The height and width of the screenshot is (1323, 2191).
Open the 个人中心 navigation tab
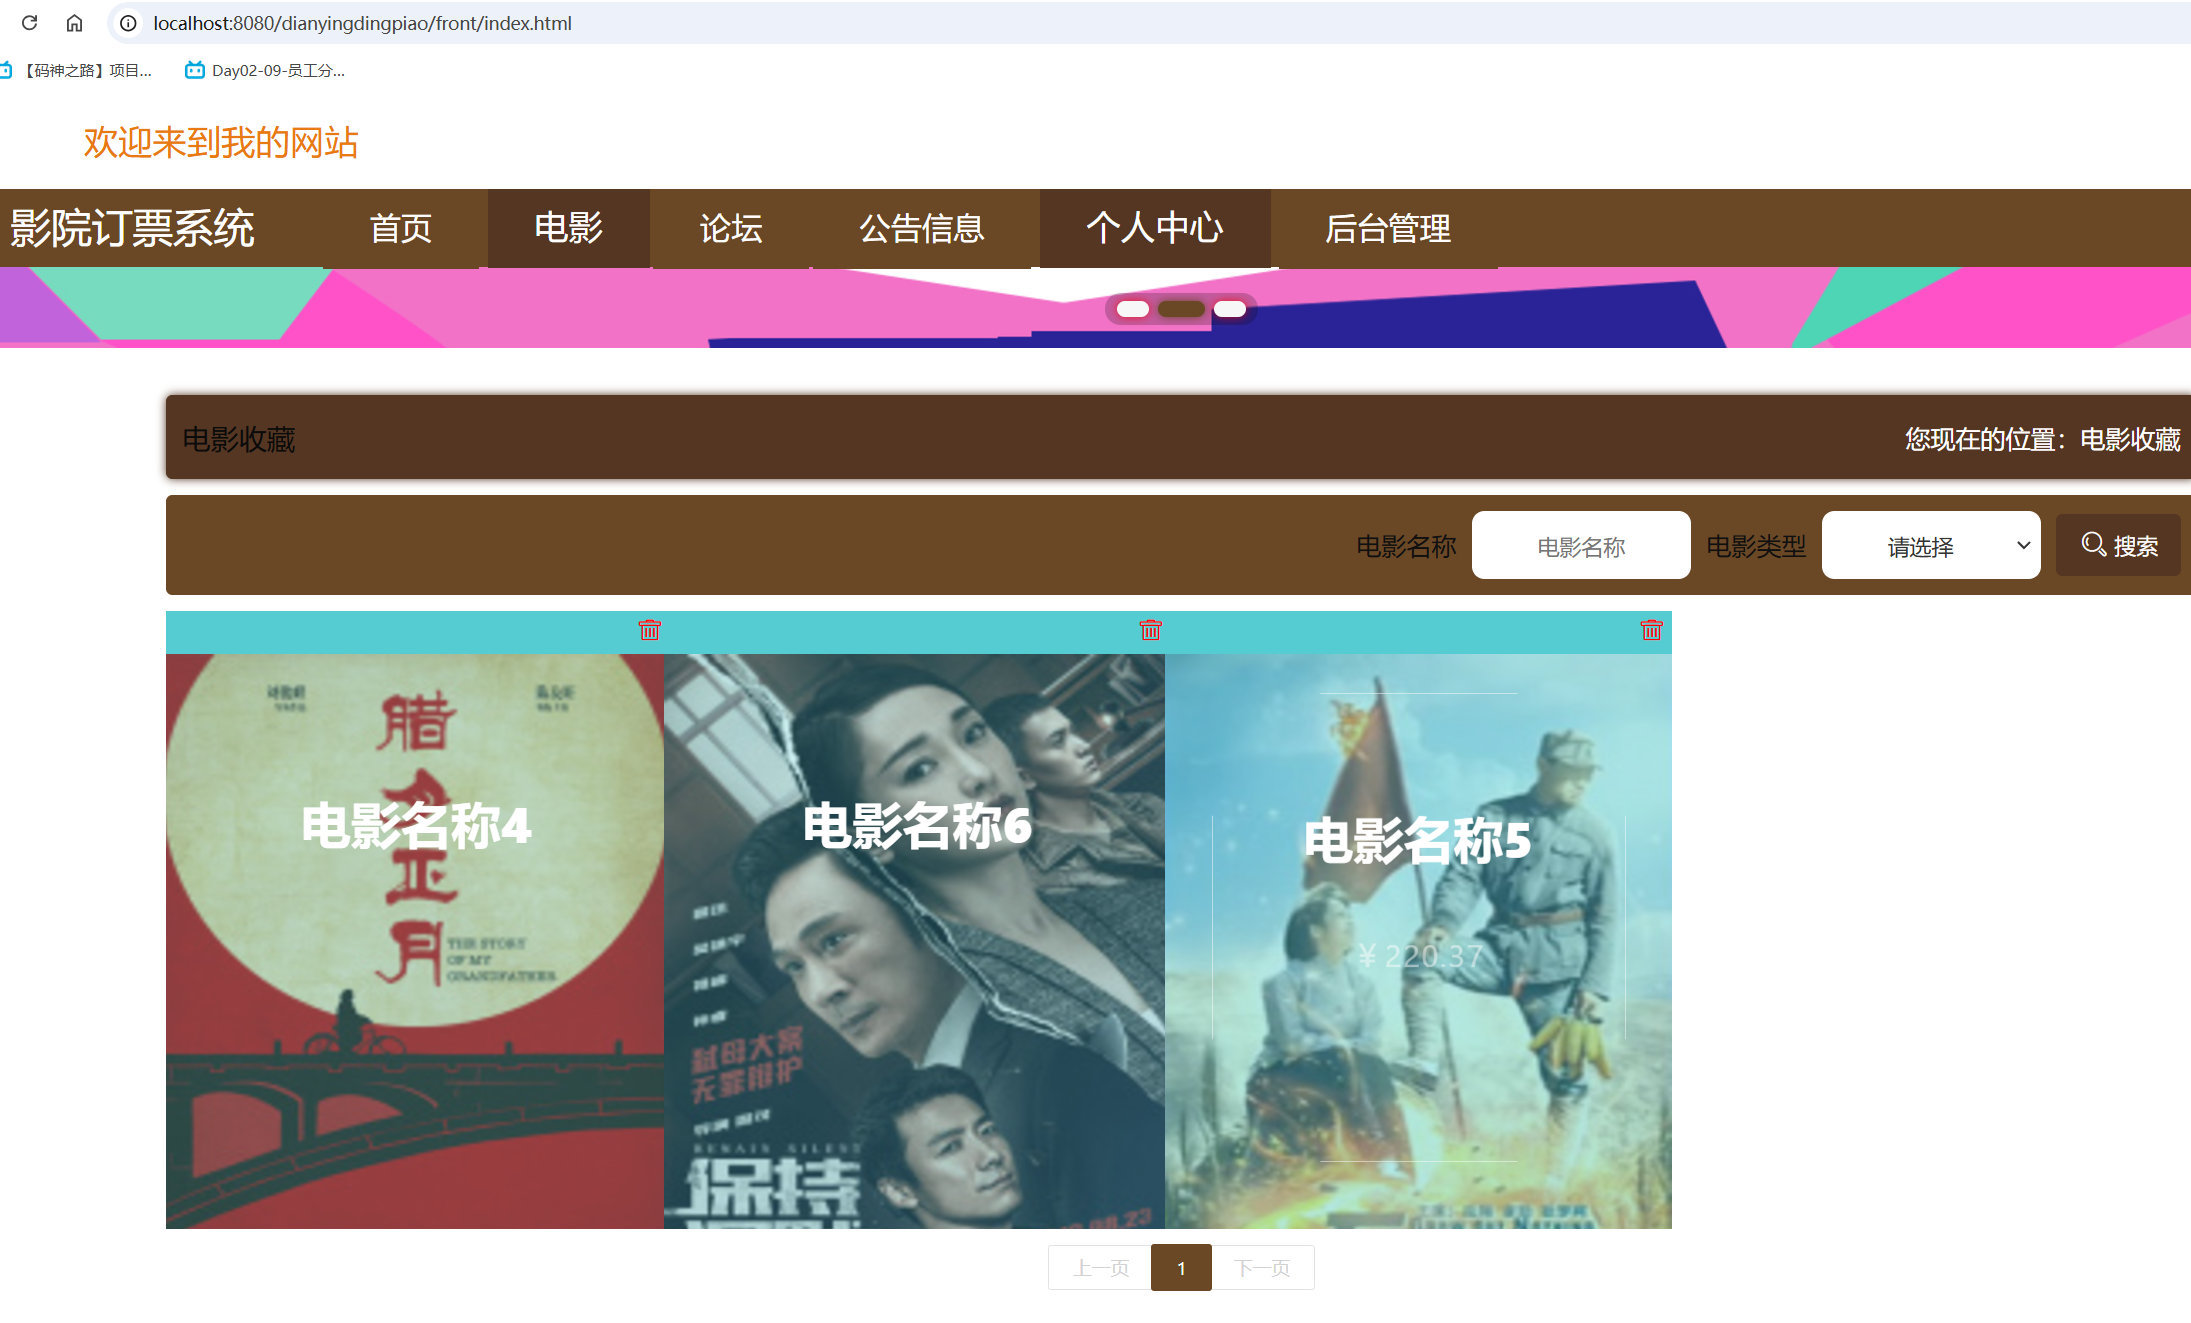pos(1155,228)
